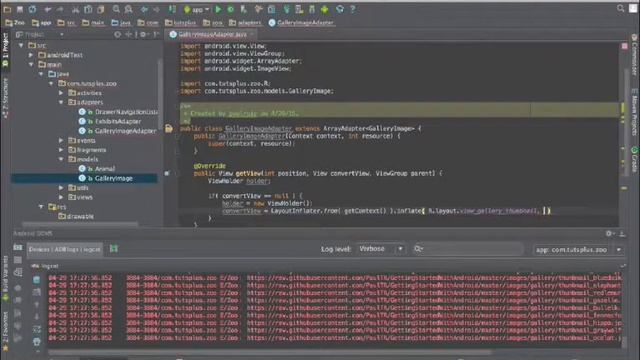The image size is (640, 360).
Task: Click the class gutter icon beside GalleryImageAdapter
Action: tap(169, 129)
